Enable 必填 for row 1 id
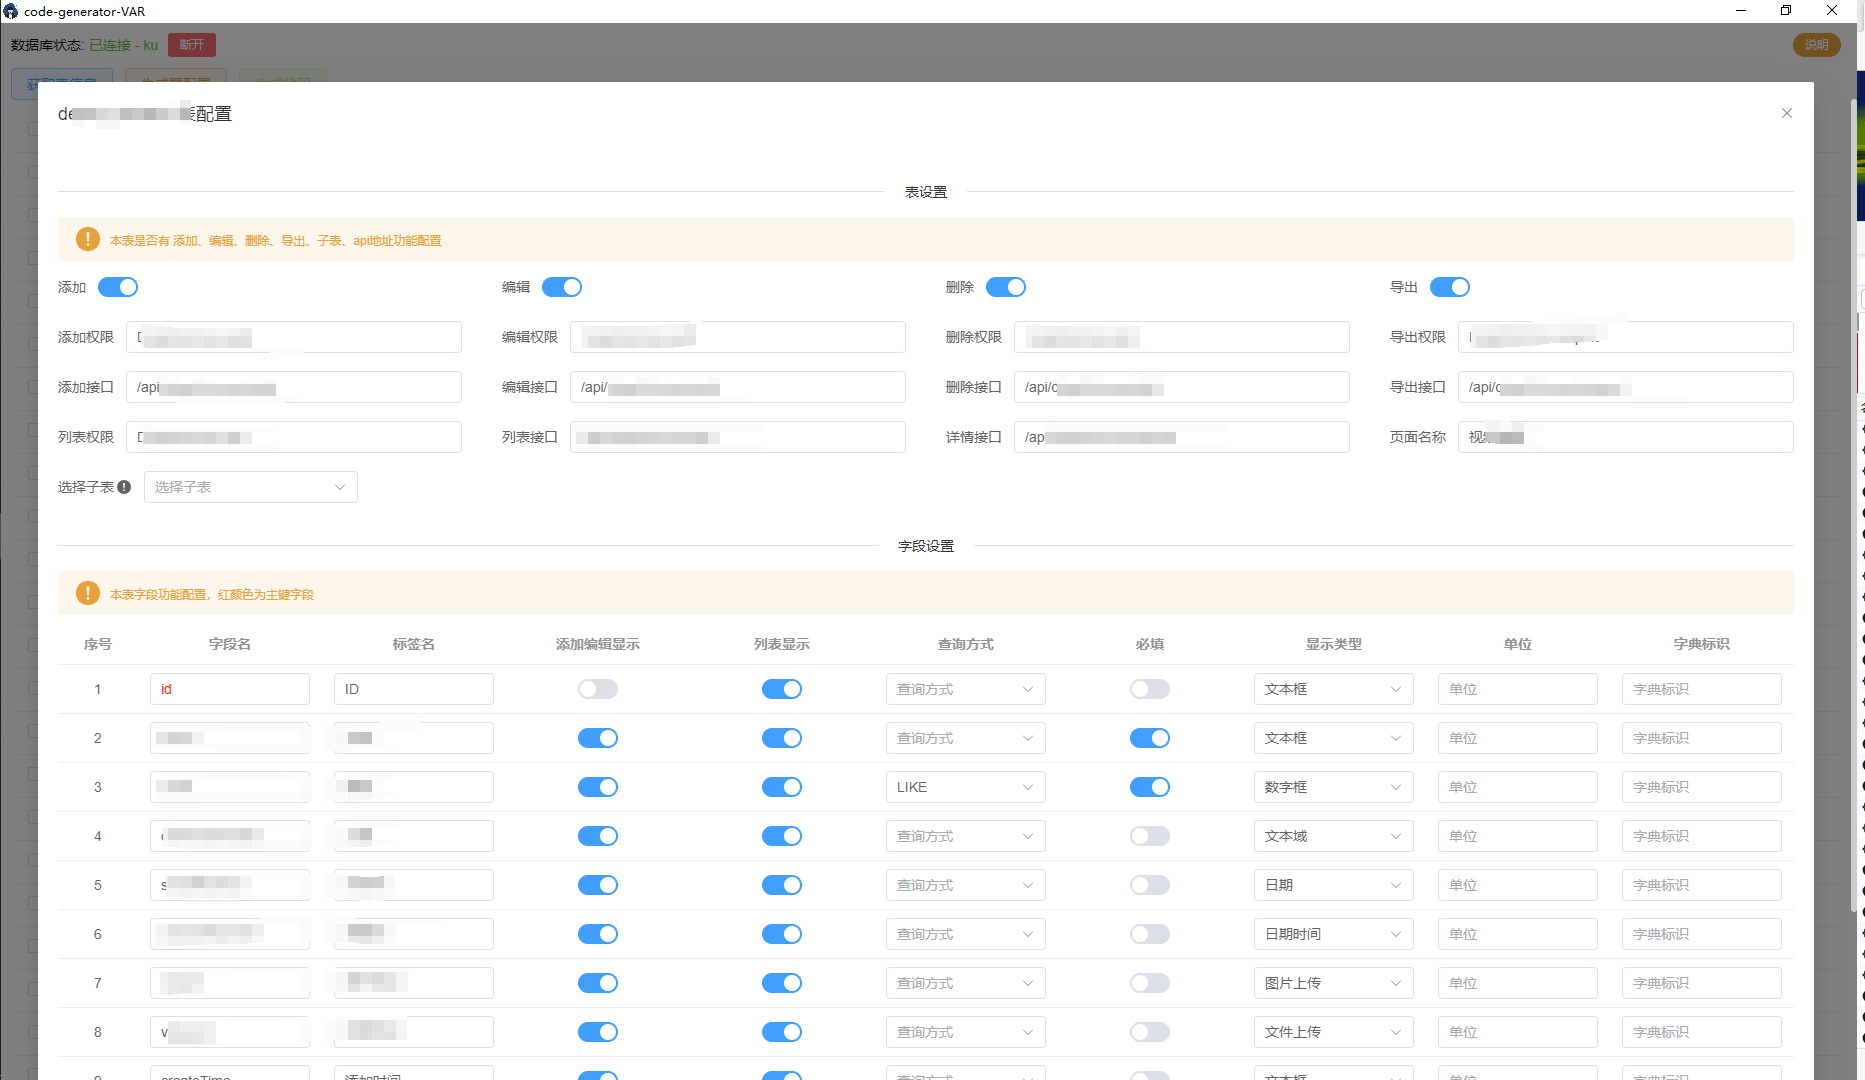This screenshot has width=1865, height=1080. coord(1150,689)
